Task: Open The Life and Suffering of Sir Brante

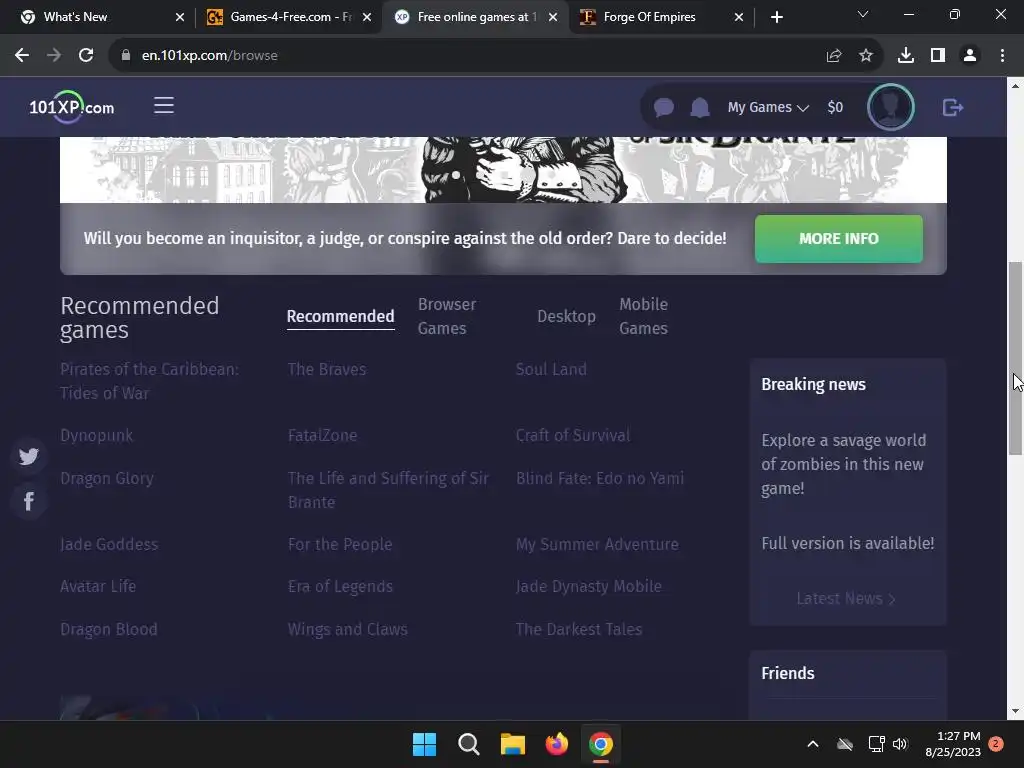Action: [x=389, y=490]
